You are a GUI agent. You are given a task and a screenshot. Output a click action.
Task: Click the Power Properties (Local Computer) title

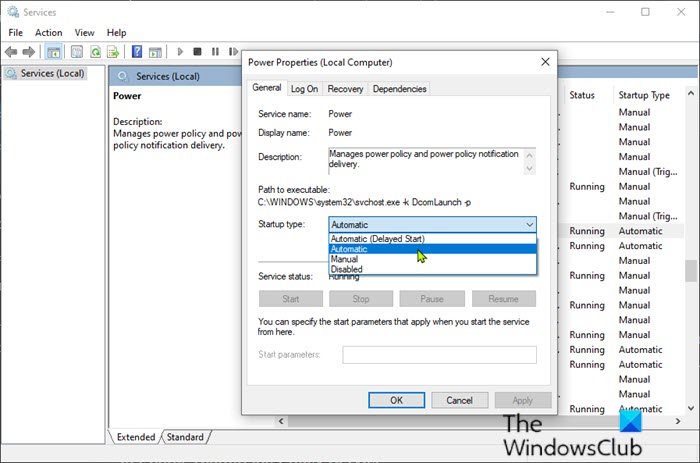click(x=320, y=63)
